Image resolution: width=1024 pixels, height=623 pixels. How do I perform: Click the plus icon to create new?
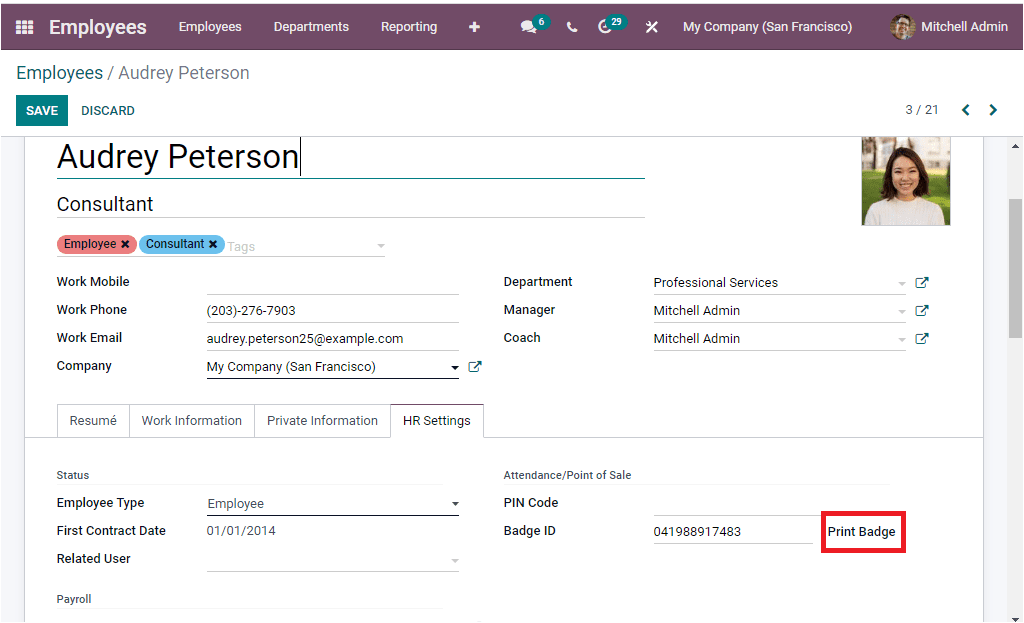[473, 27]
